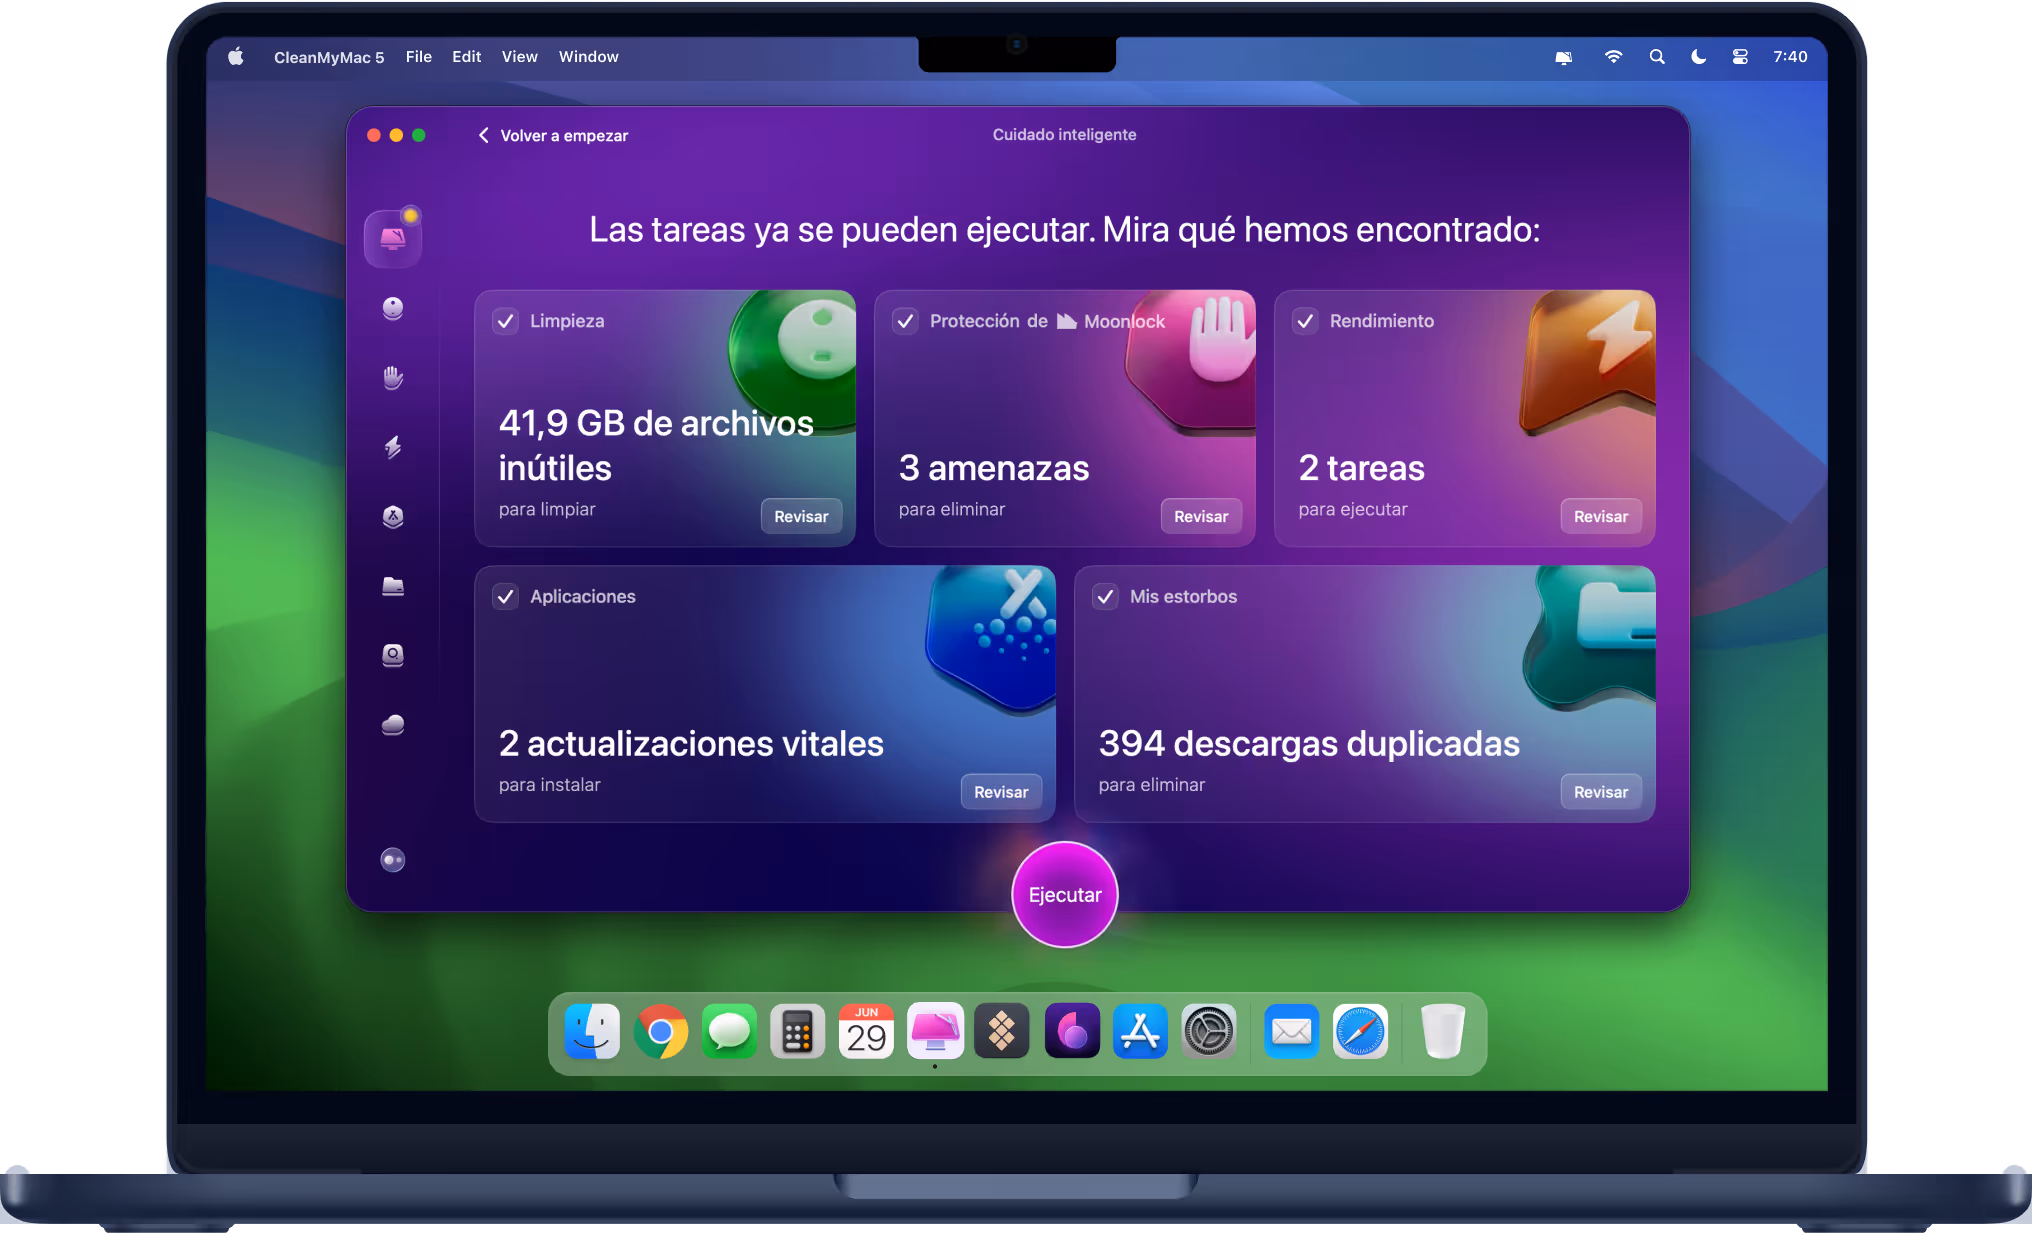
Task: Open Cloud Cleanup sidebar icon
Action: (392, 725)
